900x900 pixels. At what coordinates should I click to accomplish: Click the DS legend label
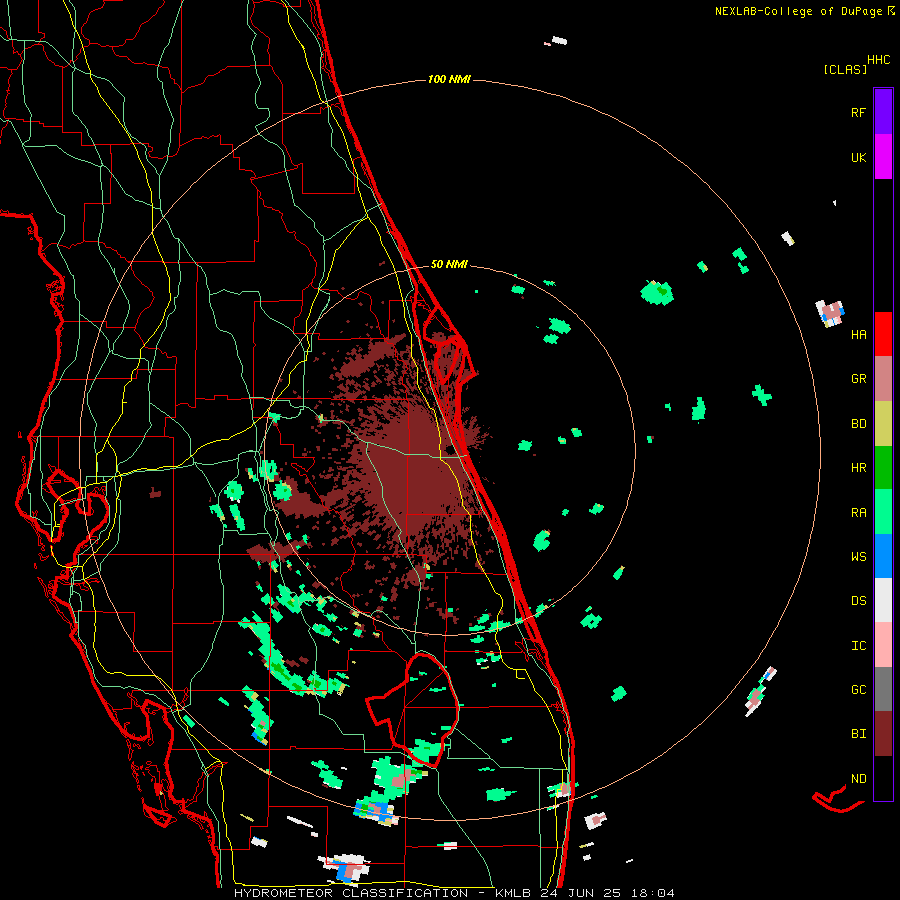[858, 601]
